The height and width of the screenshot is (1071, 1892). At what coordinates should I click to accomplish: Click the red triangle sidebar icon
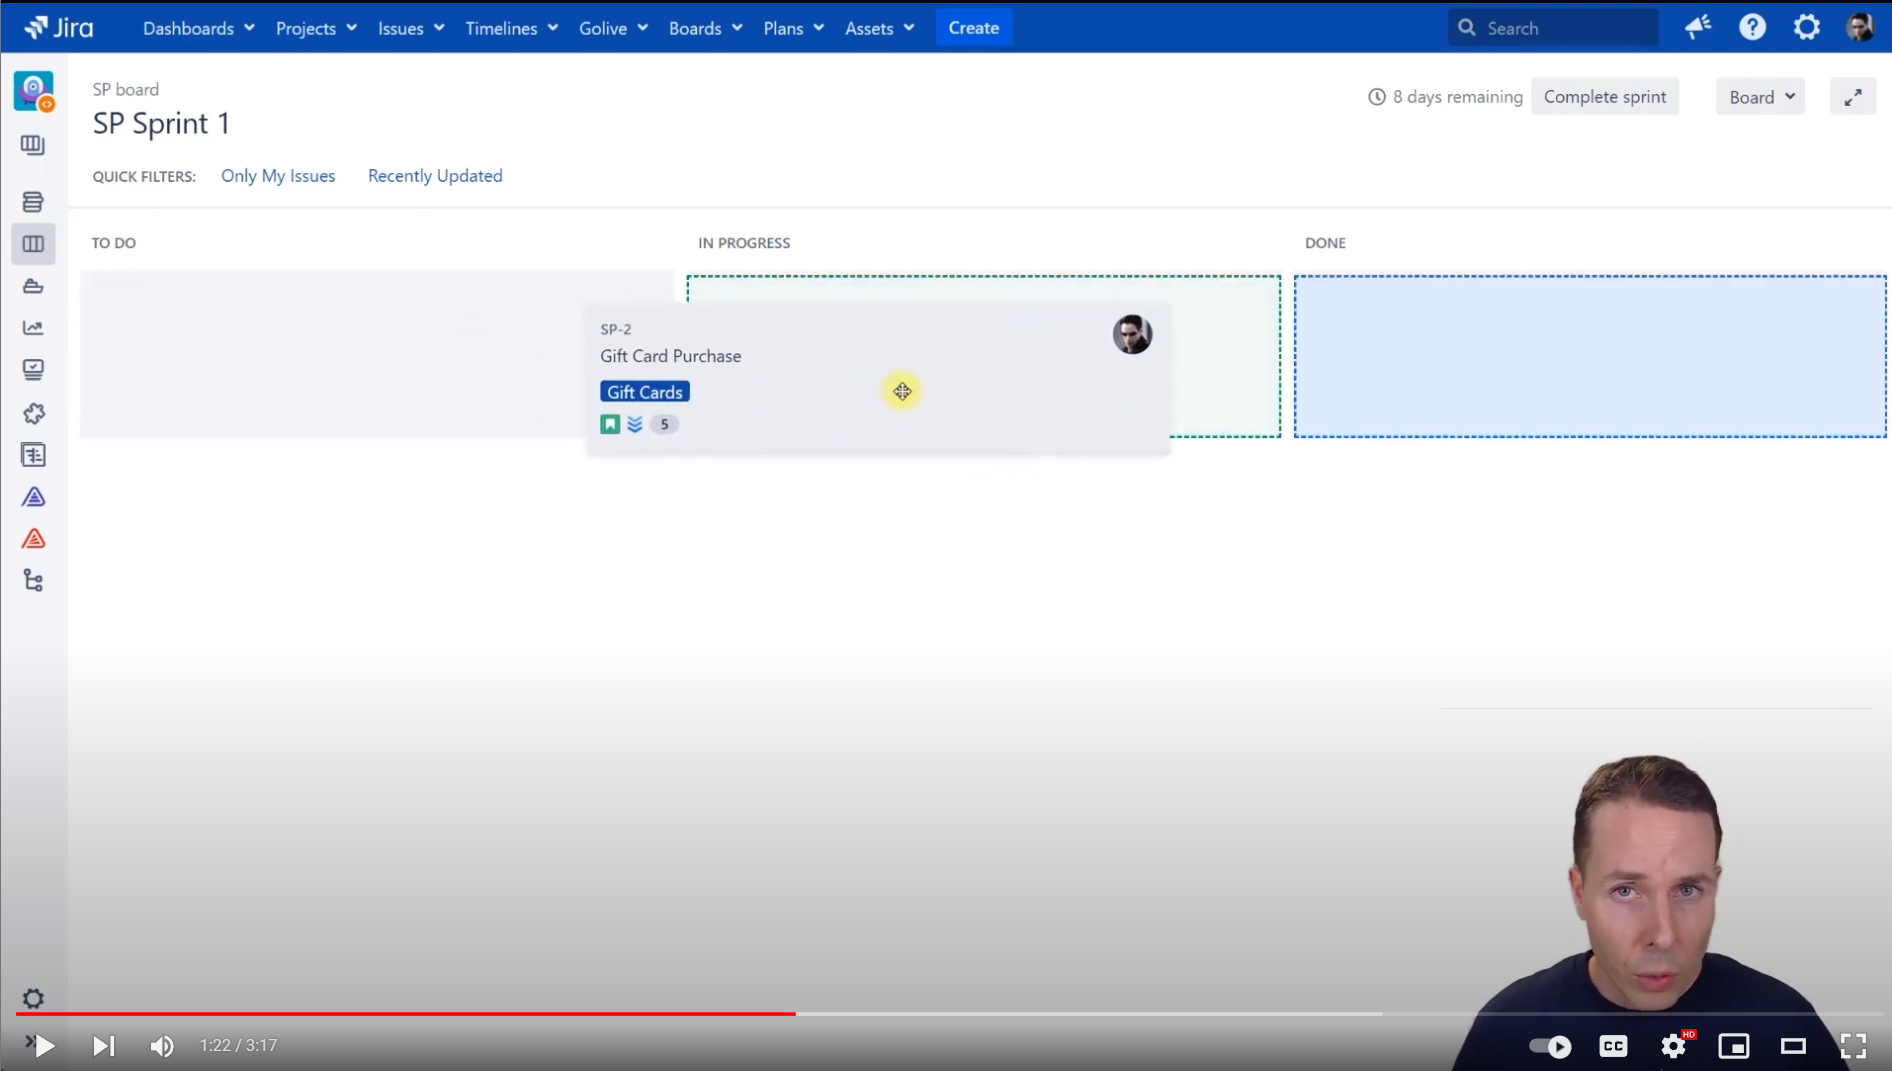[x=33, y=539]
